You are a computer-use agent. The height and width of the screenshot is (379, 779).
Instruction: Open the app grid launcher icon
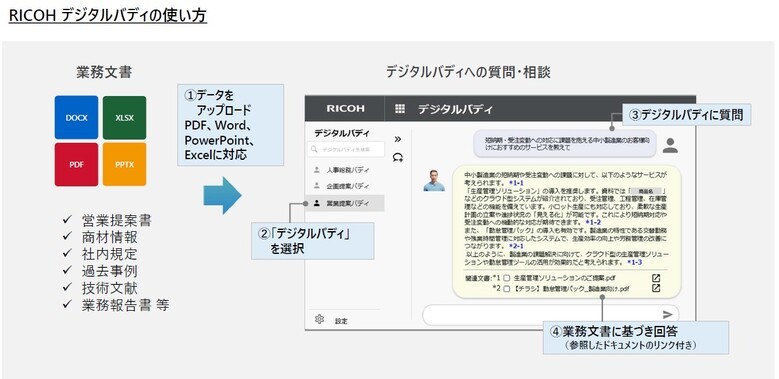pyautogui.click(x=400, y=109)
